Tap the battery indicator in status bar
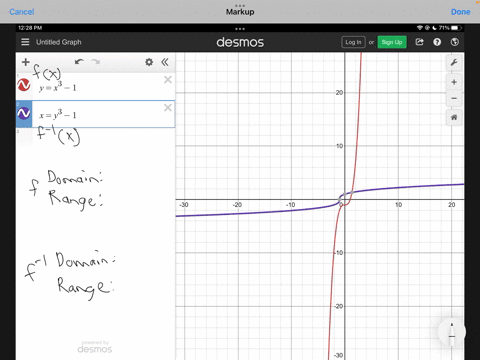The height and width of the screenshot is (360, 480). 456,28
